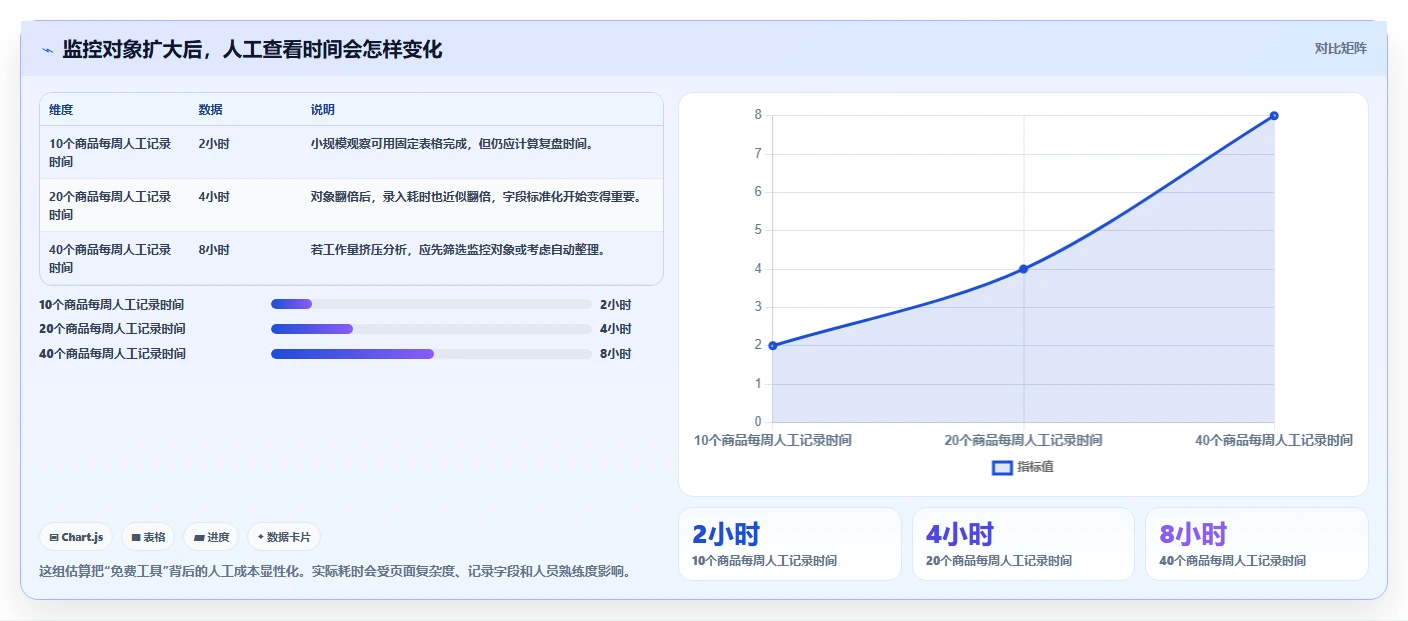
Task: Click the chart data point at value 8
Action: (x=1274, y=115)
